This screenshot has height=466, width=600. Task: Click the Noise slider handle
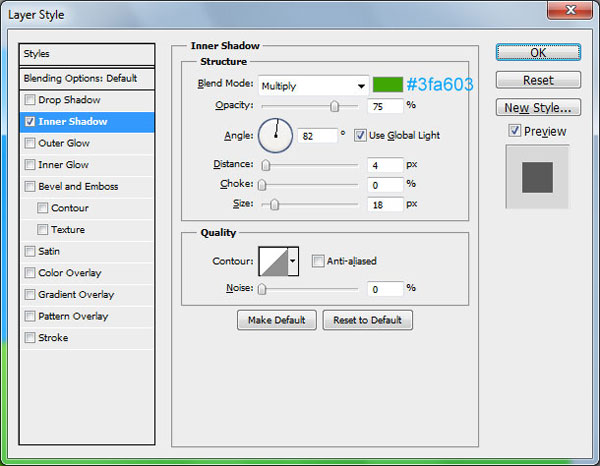pos(262,289)
